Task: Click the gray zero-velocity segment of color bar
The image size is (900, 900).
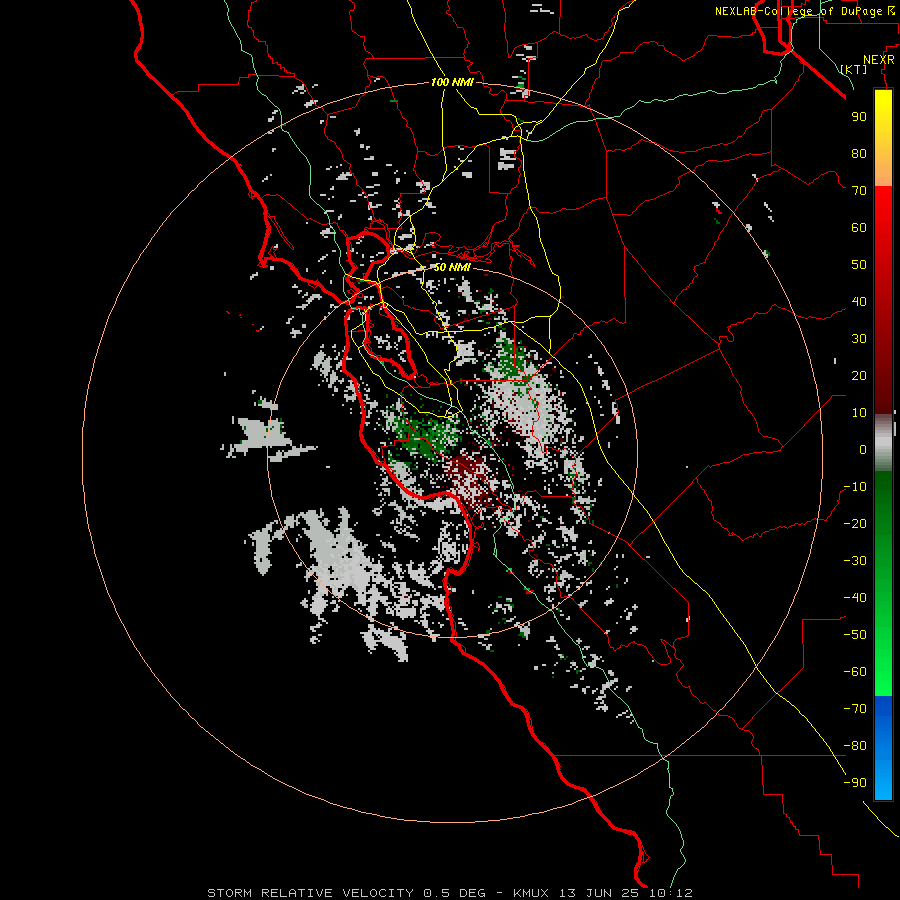Action: (x=883, y=443)
